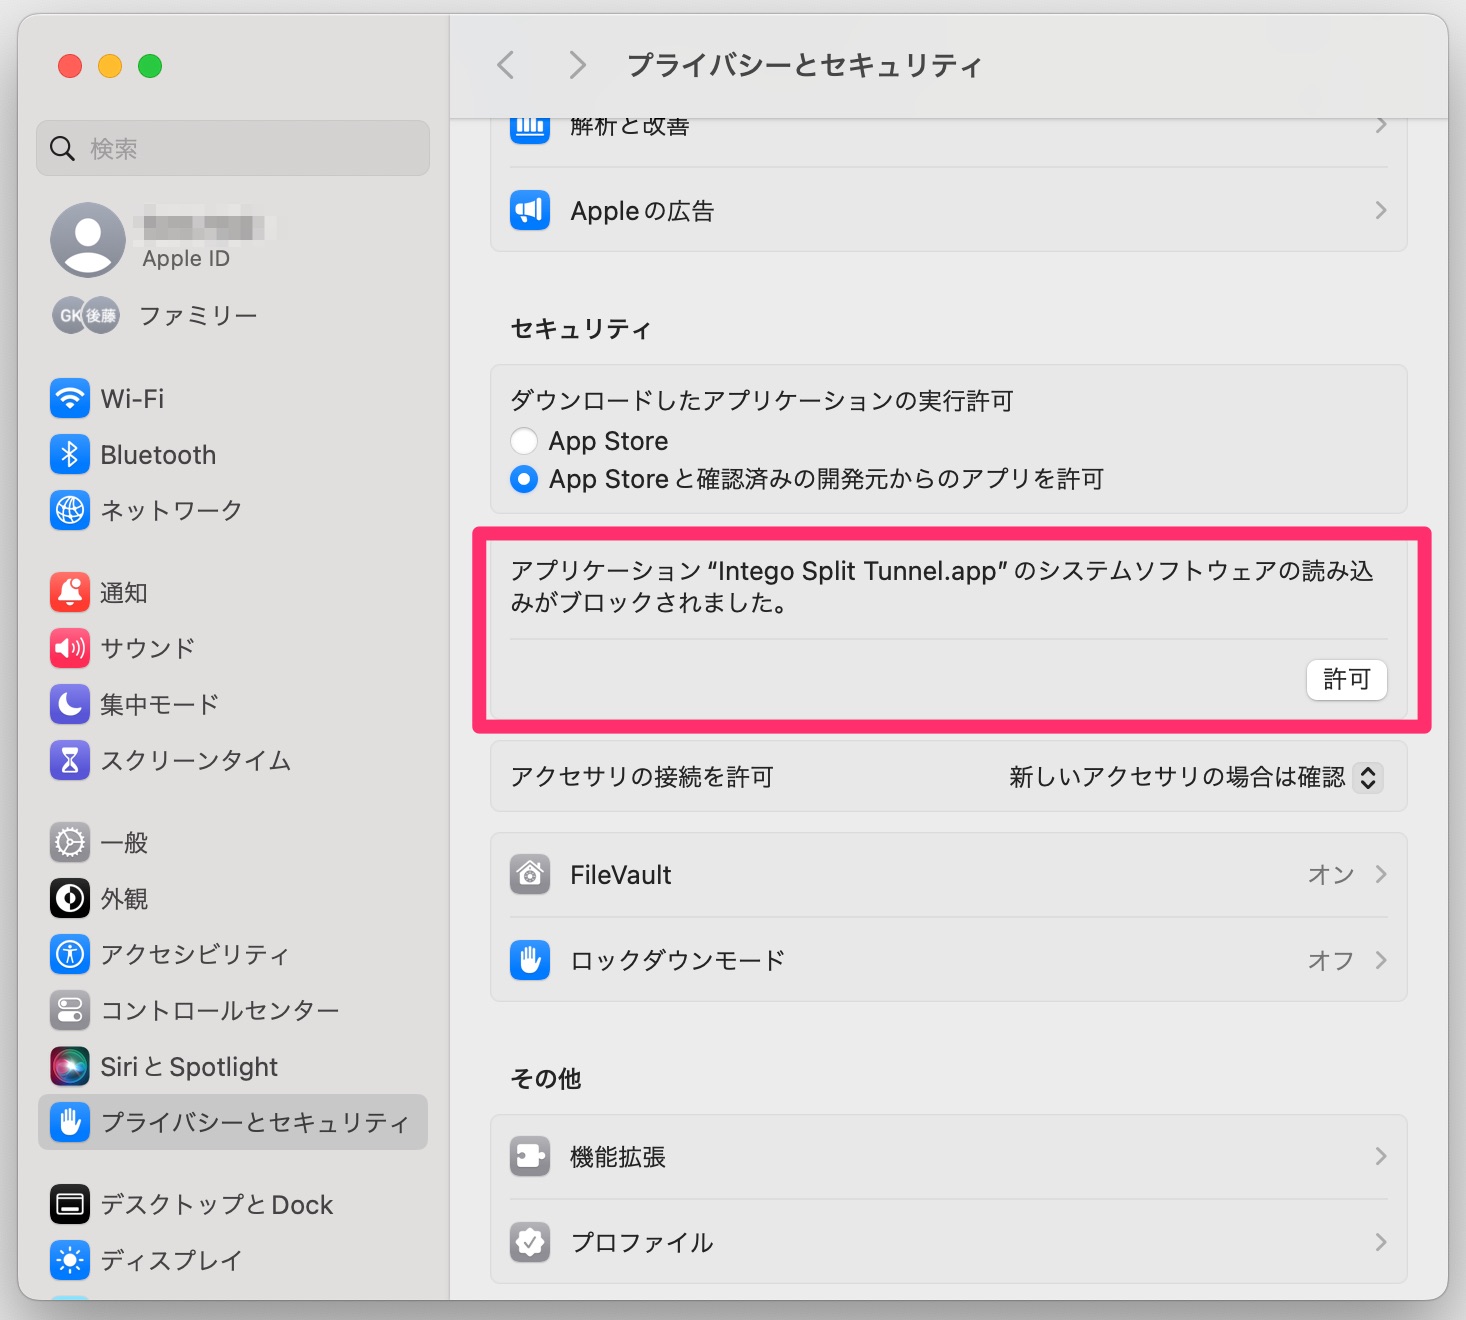
Task: Click the 解析と改善 chart icon
Action: 530,130
